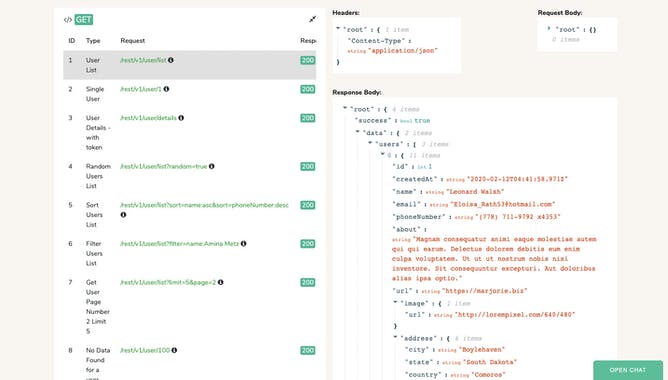This screenshot has height=380, width=668.
Task: Click the Request column header
Action: point(132,40)
